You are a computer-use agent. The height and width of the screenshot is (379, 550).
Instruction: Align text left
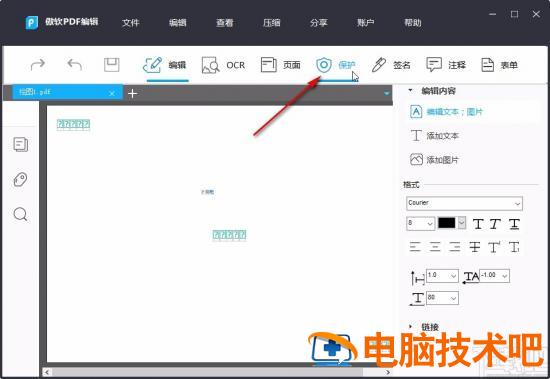pos(415,247)
